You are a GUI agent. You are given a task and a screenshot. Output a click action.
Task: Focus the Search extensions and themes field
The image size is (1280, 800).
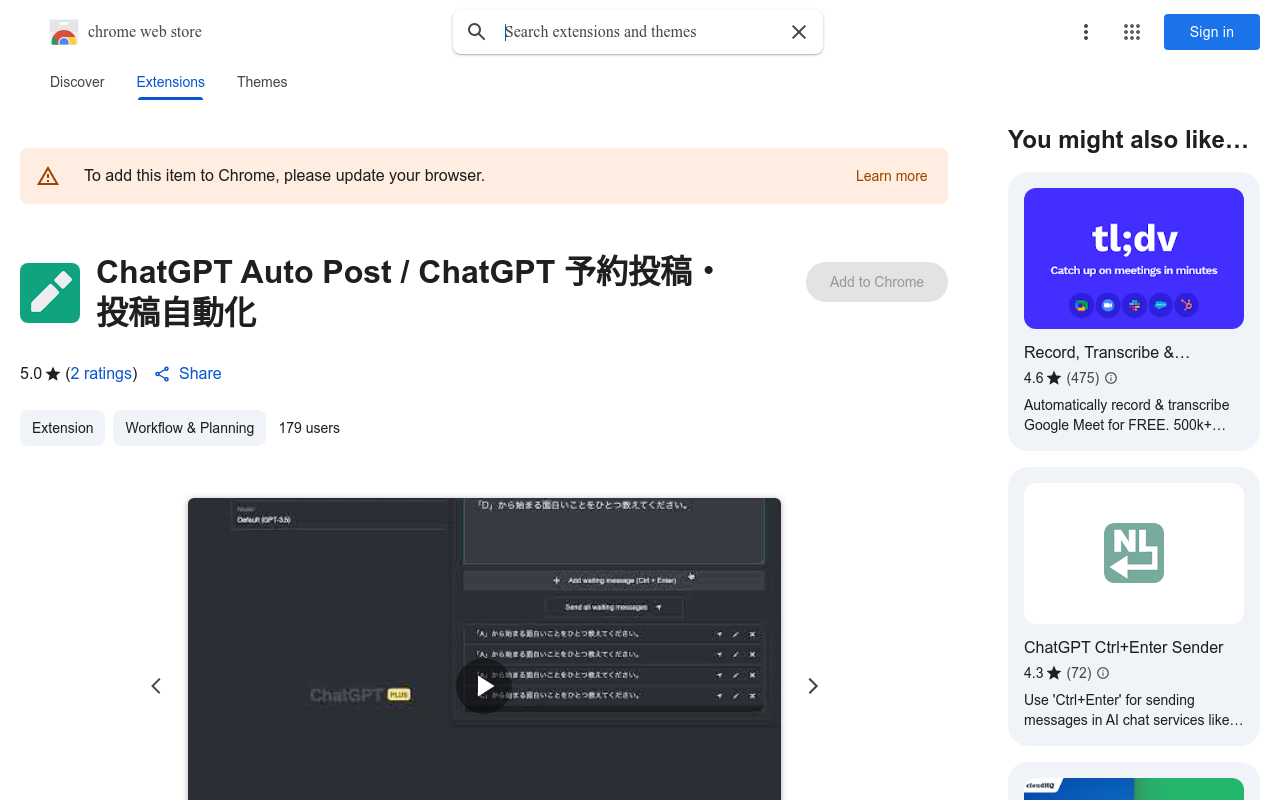(640, 32)
